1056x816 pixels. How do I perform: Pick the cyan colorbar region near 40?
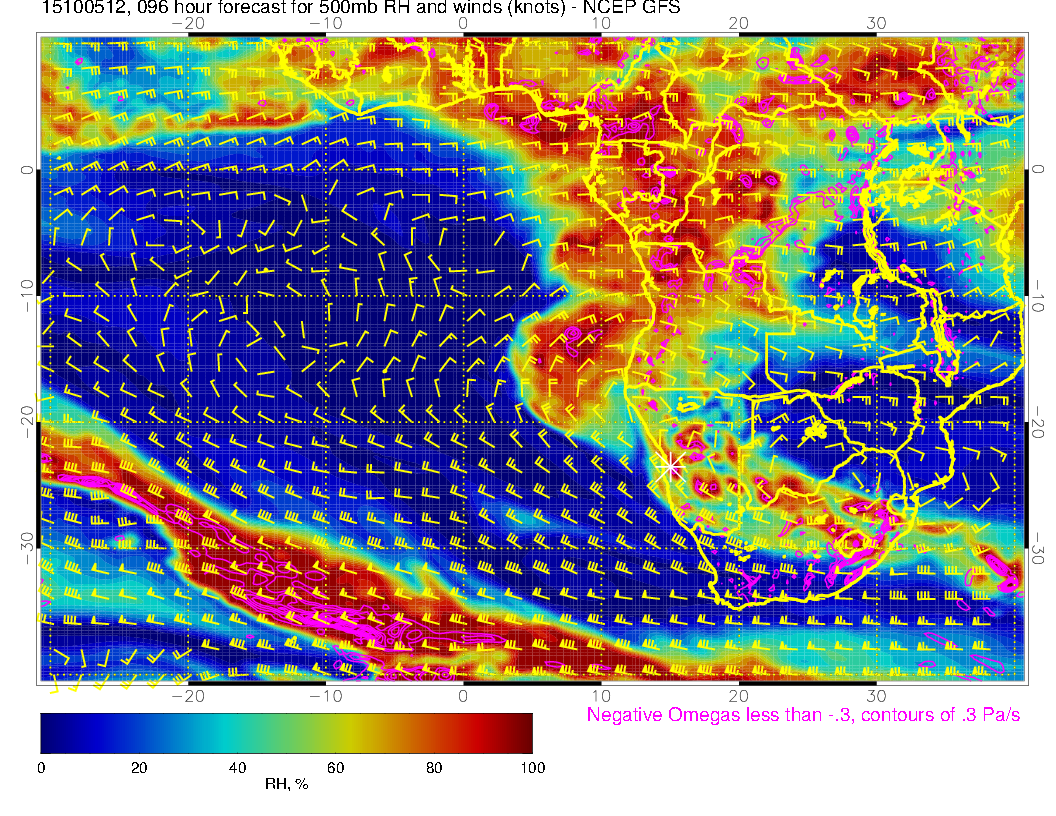pyautogui.click(x=237, y=733)
